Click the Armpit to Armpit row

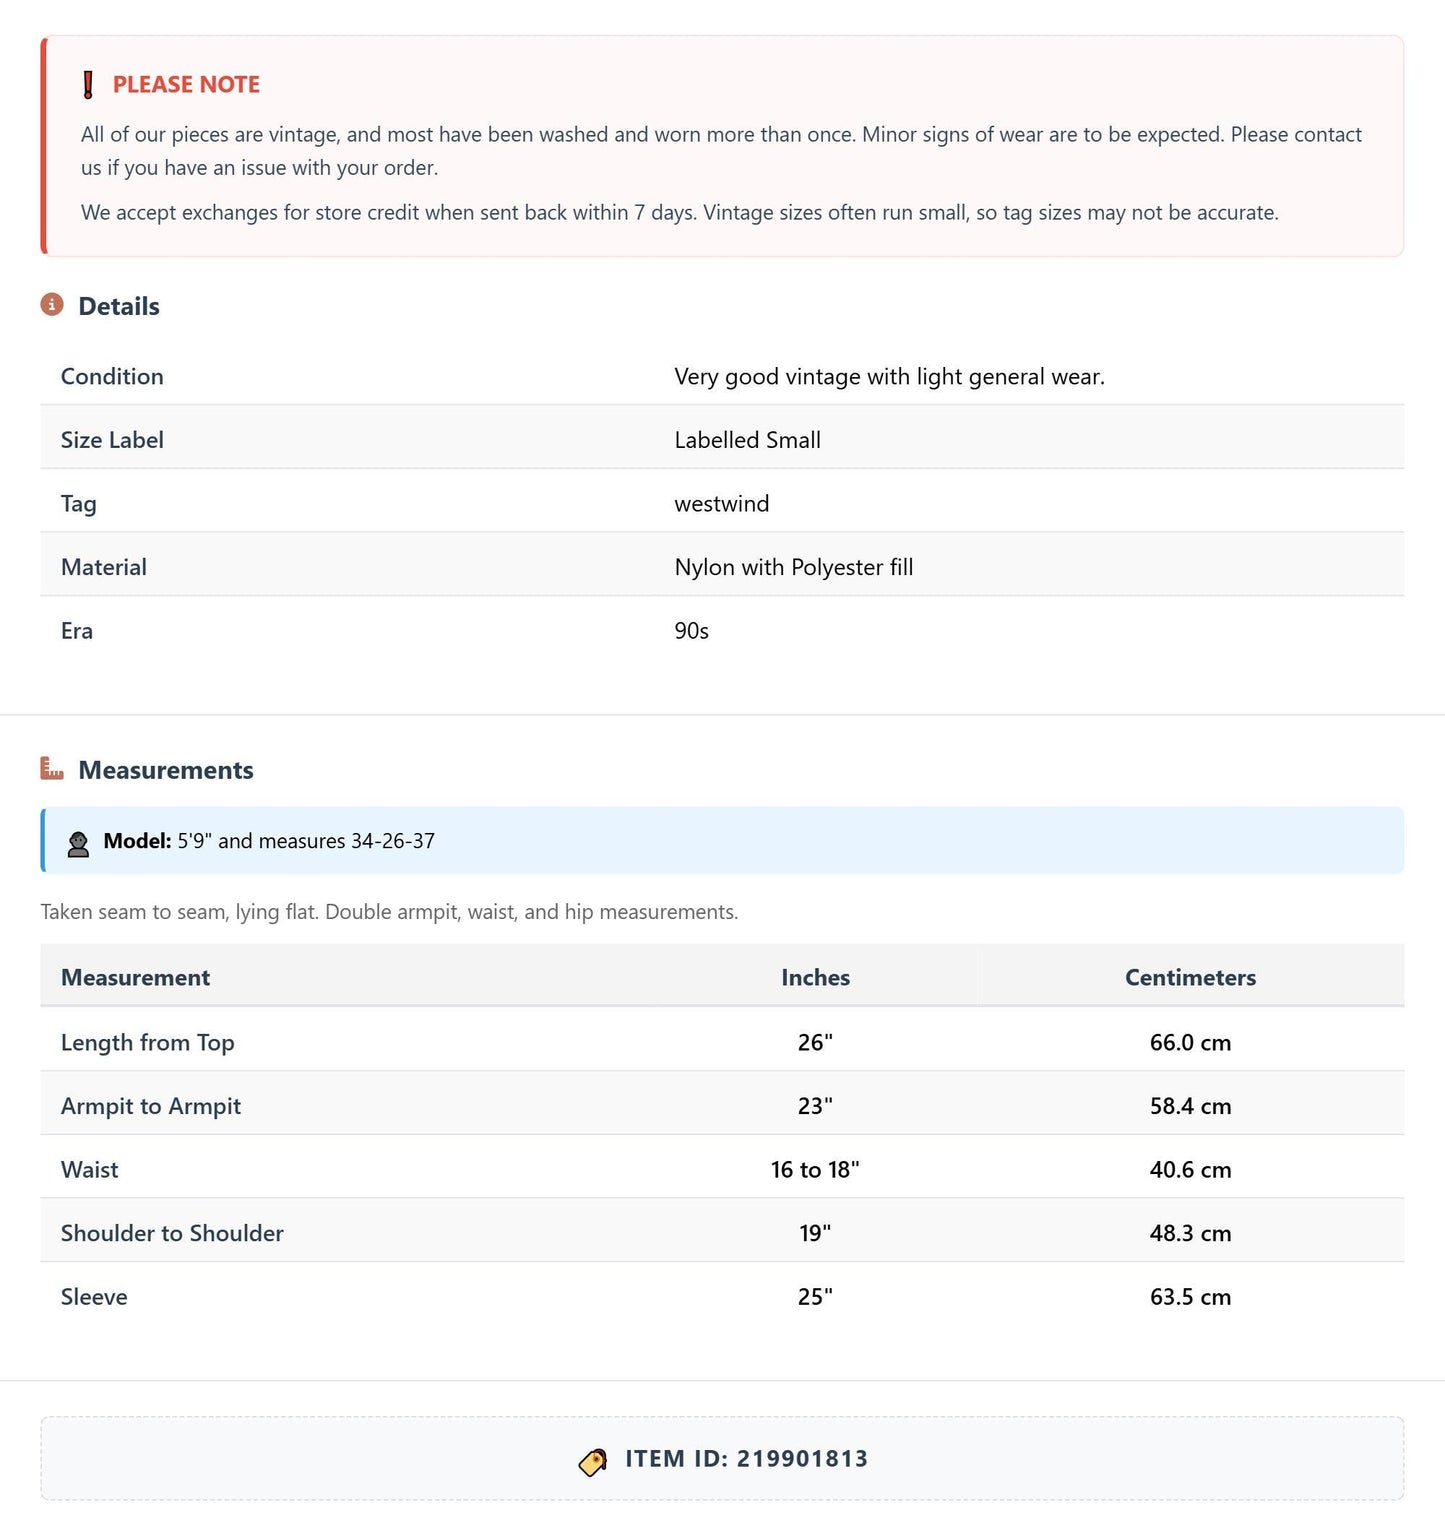pos(722,1106)
